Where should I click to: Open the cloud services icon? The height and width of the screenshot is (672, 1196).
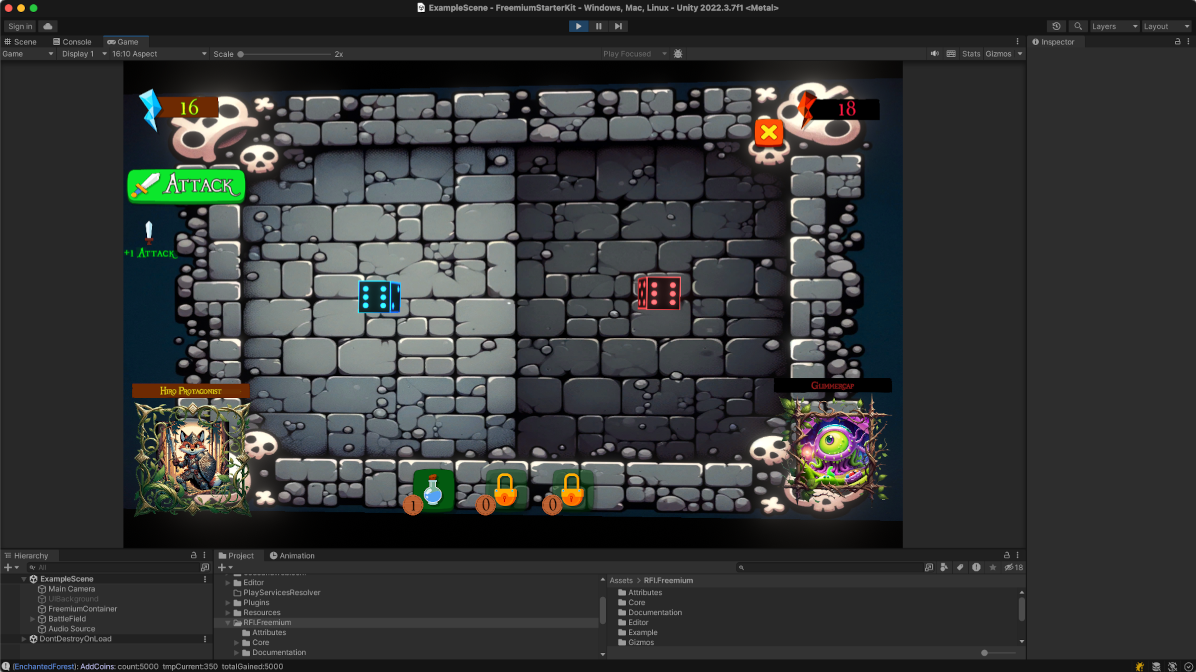[47, 26]
